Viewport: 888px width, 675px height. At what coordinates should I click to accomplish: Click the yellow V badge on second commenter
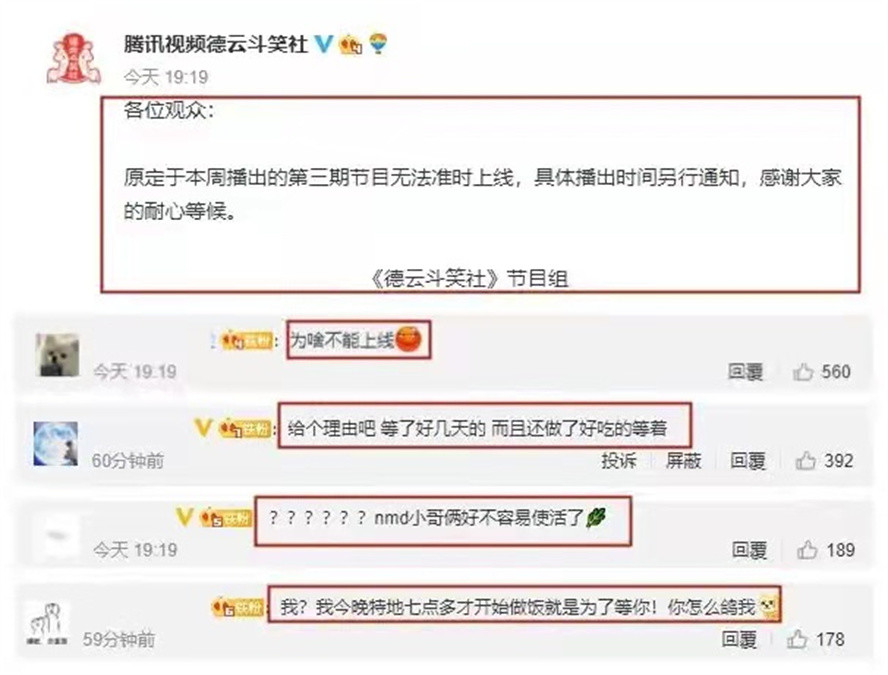coord(203,427)
